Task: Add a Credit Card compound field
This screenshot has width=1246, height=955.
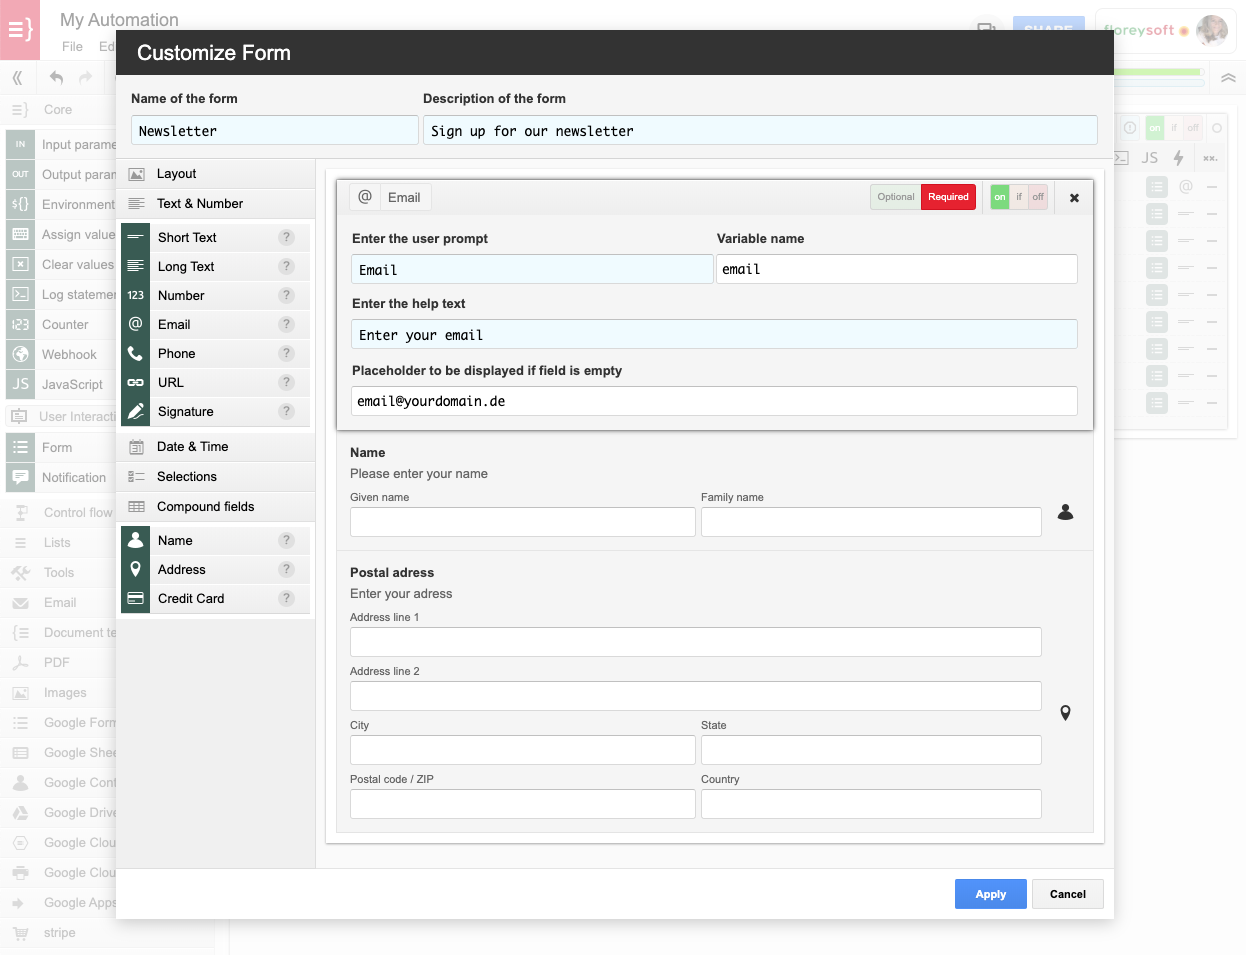Action: click(x=215, y=598)
